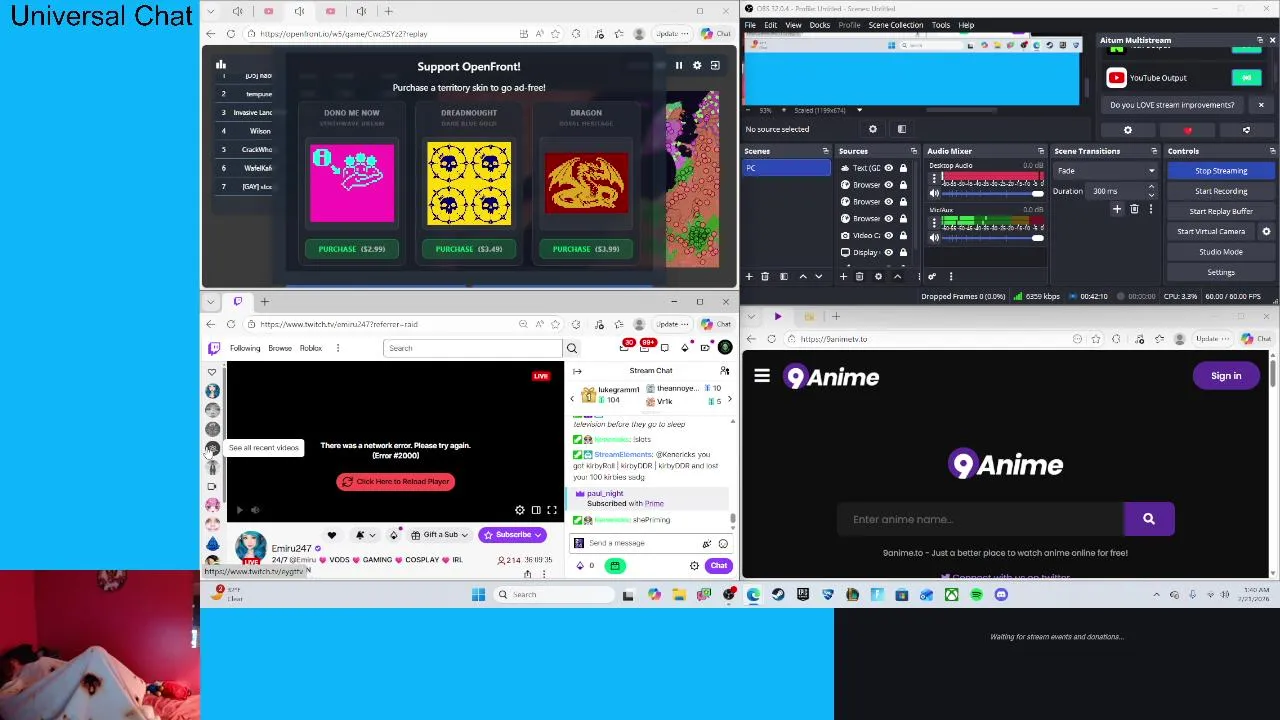Open the Sources properties gear icon
Viewport: 1280px width, 720px height.
pyautogui.click(x=878, y=277)
